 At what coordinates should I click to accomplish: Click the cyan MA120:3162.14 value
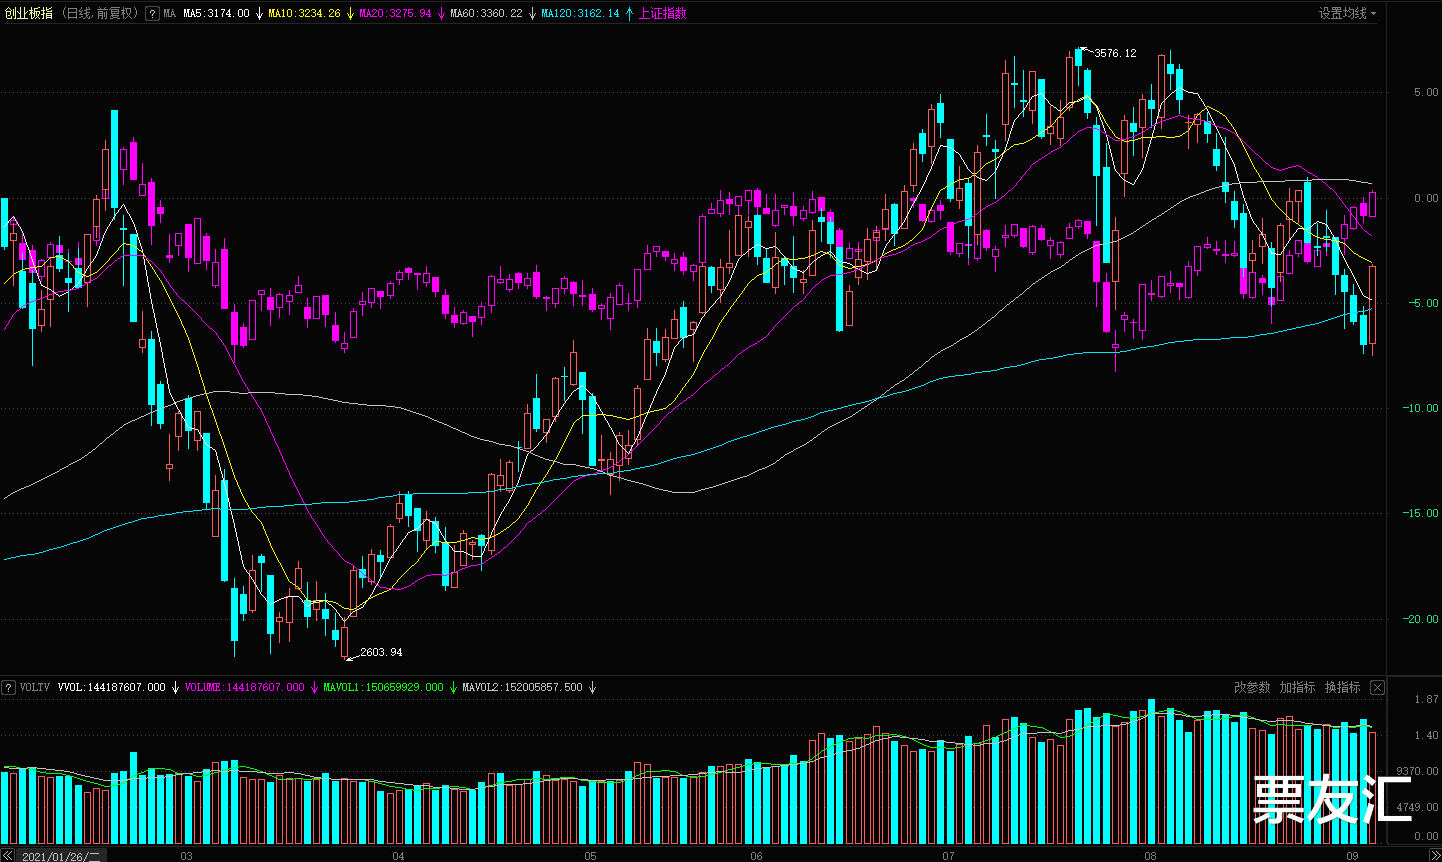tap(580, 14)
